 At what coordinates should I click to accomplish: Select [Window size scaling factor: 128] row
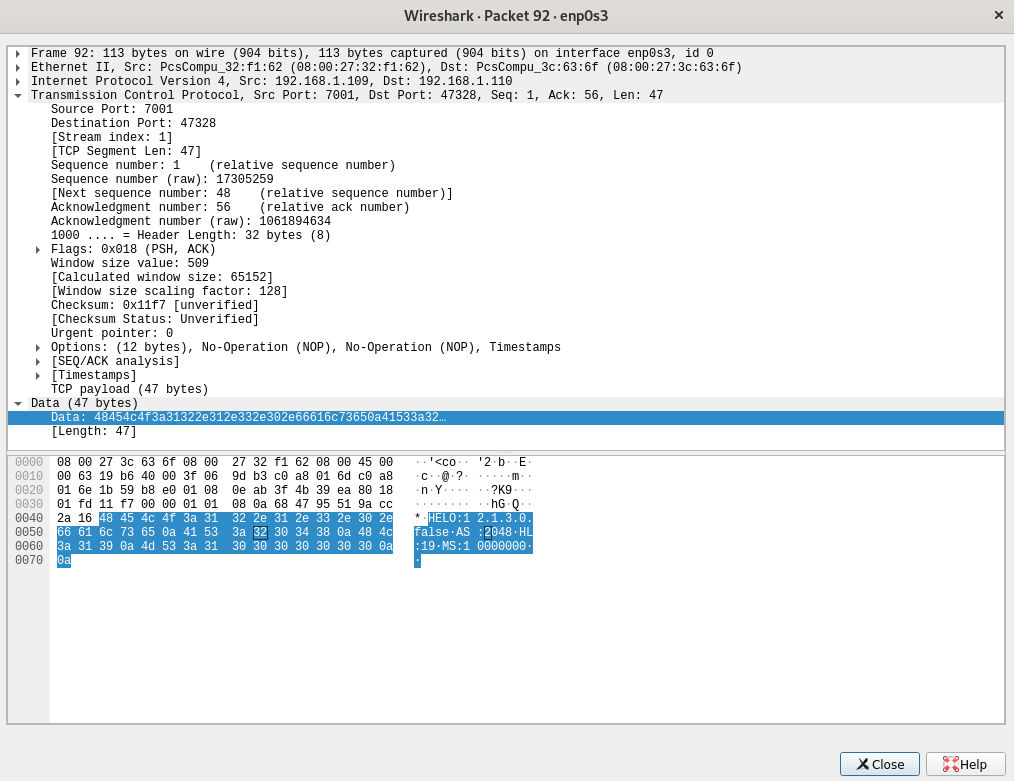click(x=506, y=292)
